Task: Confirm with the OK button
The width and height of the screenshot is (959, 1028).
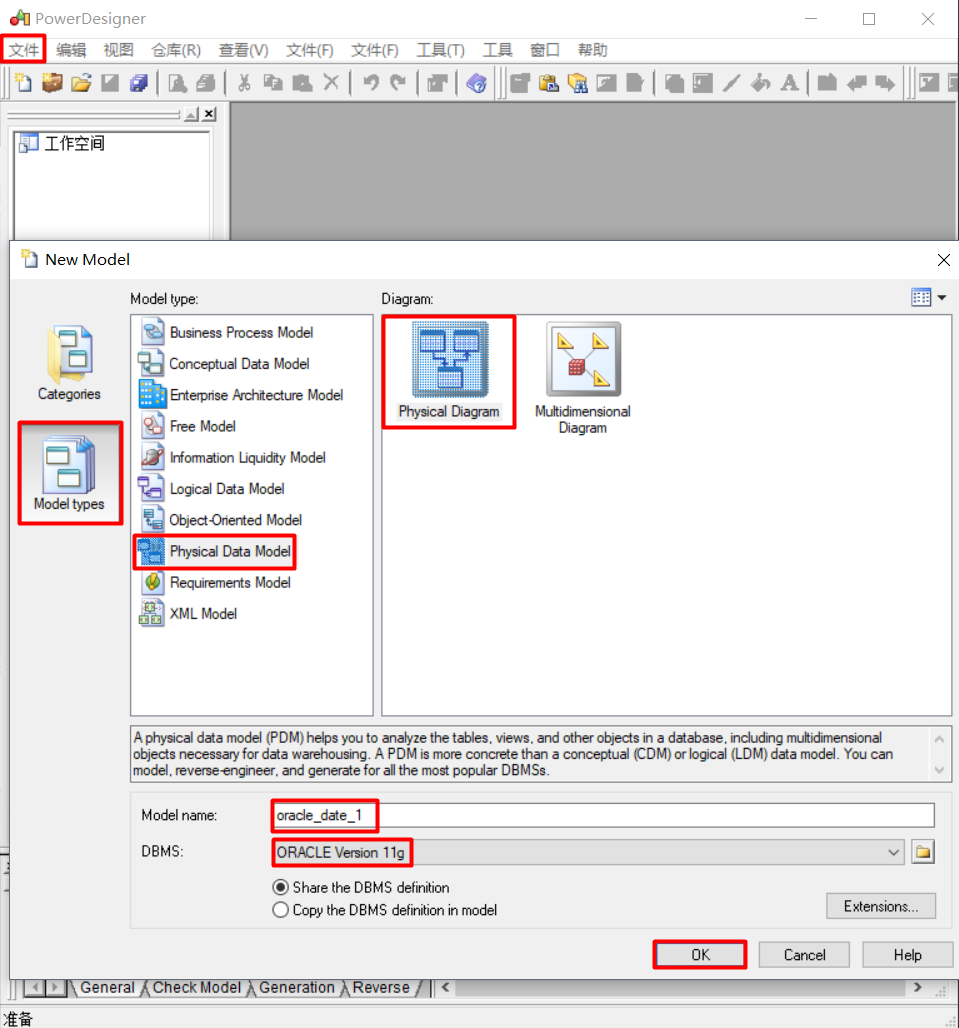Action: click(x=700, y=955)
